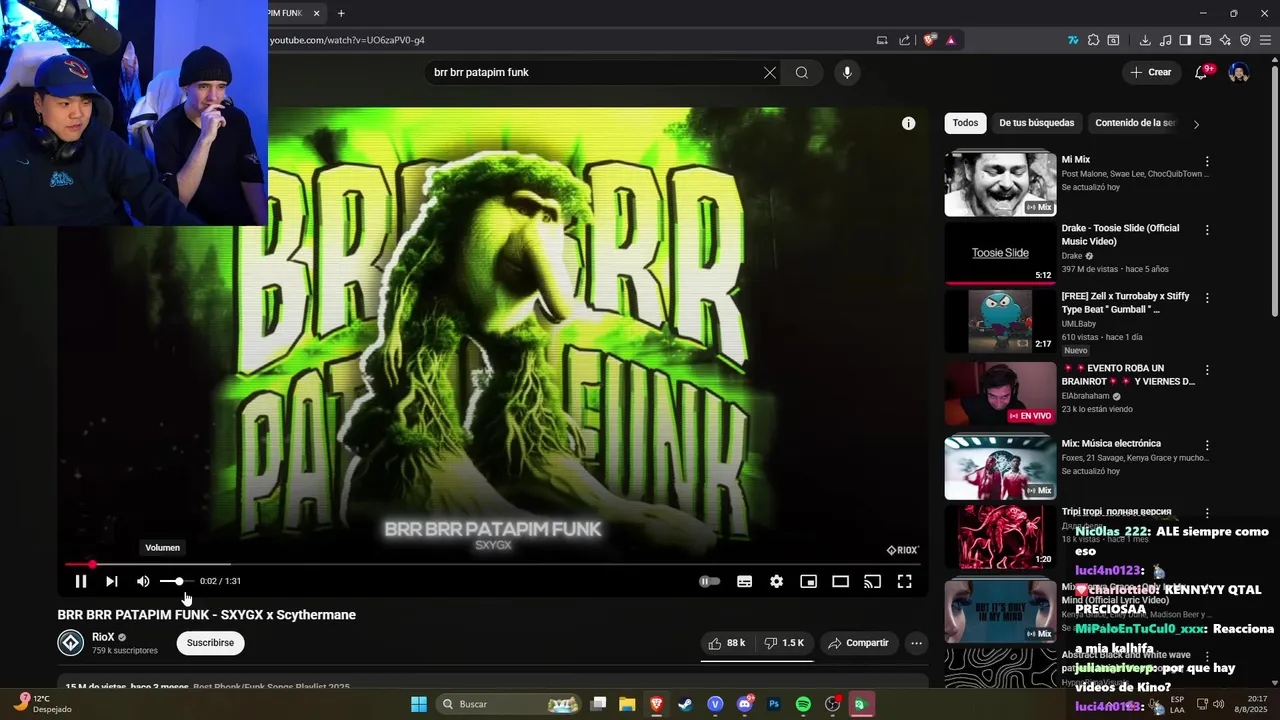Open the Brave Rewards triangle icon
The width and height of the screenshot is (1280, 720).
pos(950,40)
